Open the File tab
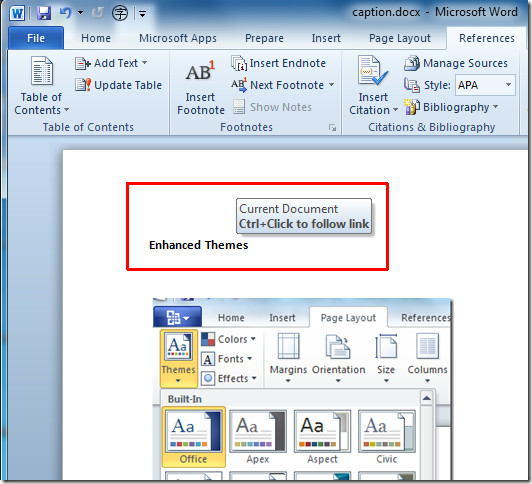This screenshot has height=484, width=532. (x=36, y=38)
